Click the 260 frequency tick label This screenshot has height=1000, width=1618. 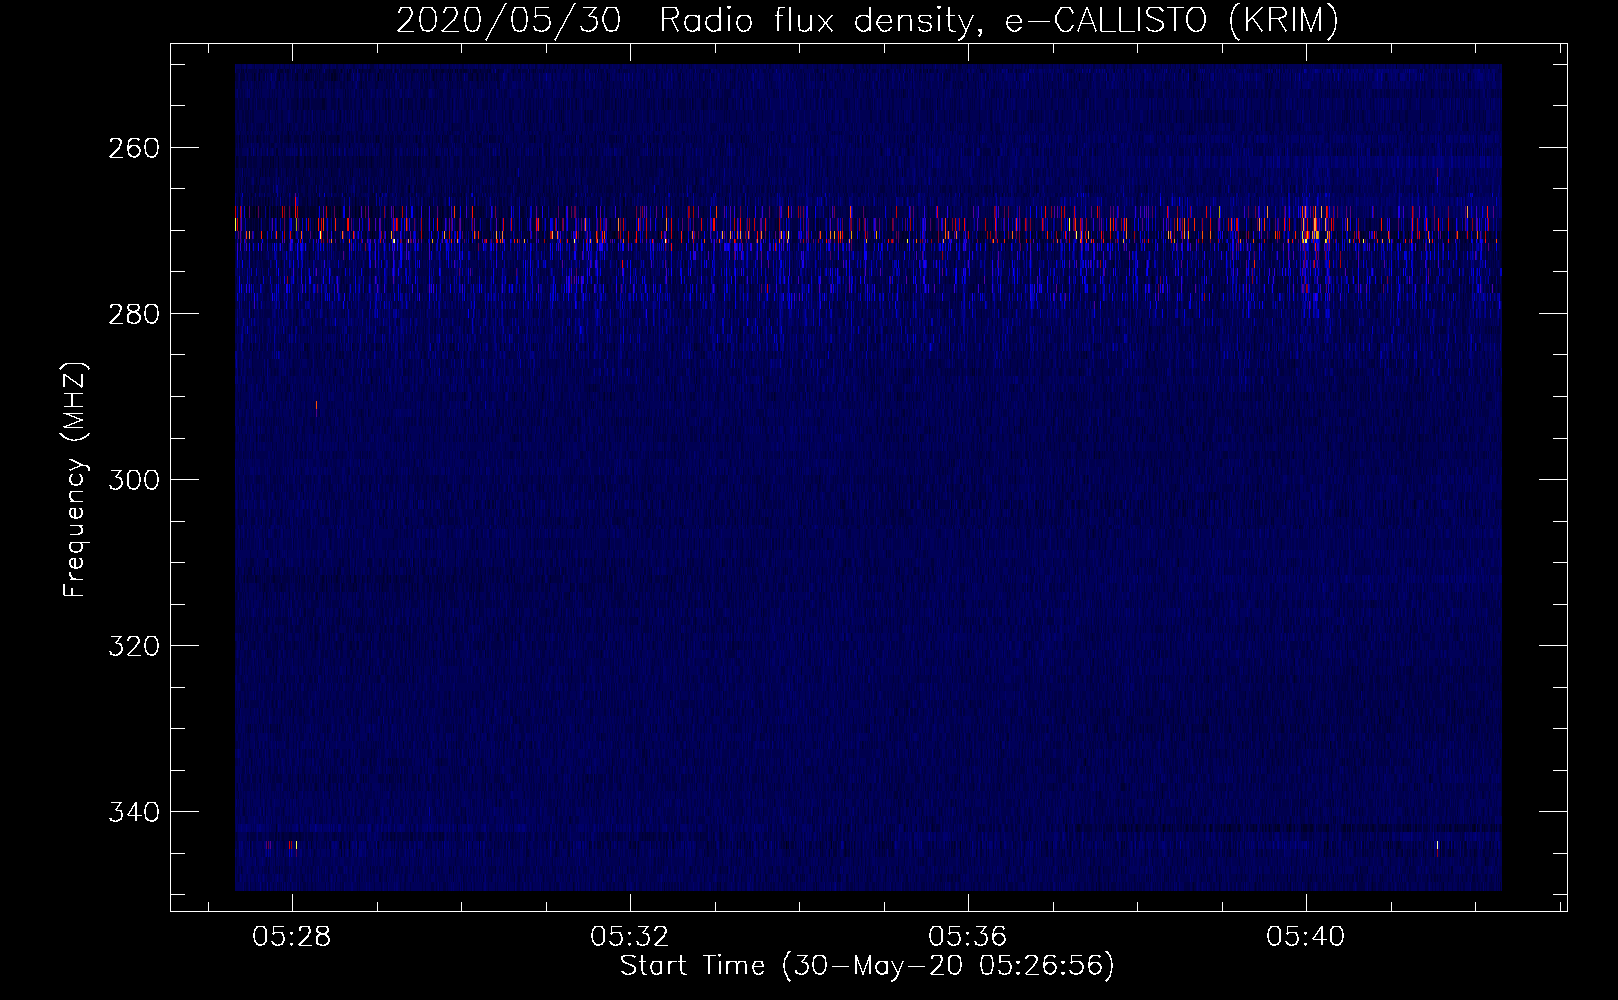[x=133, y=148]
